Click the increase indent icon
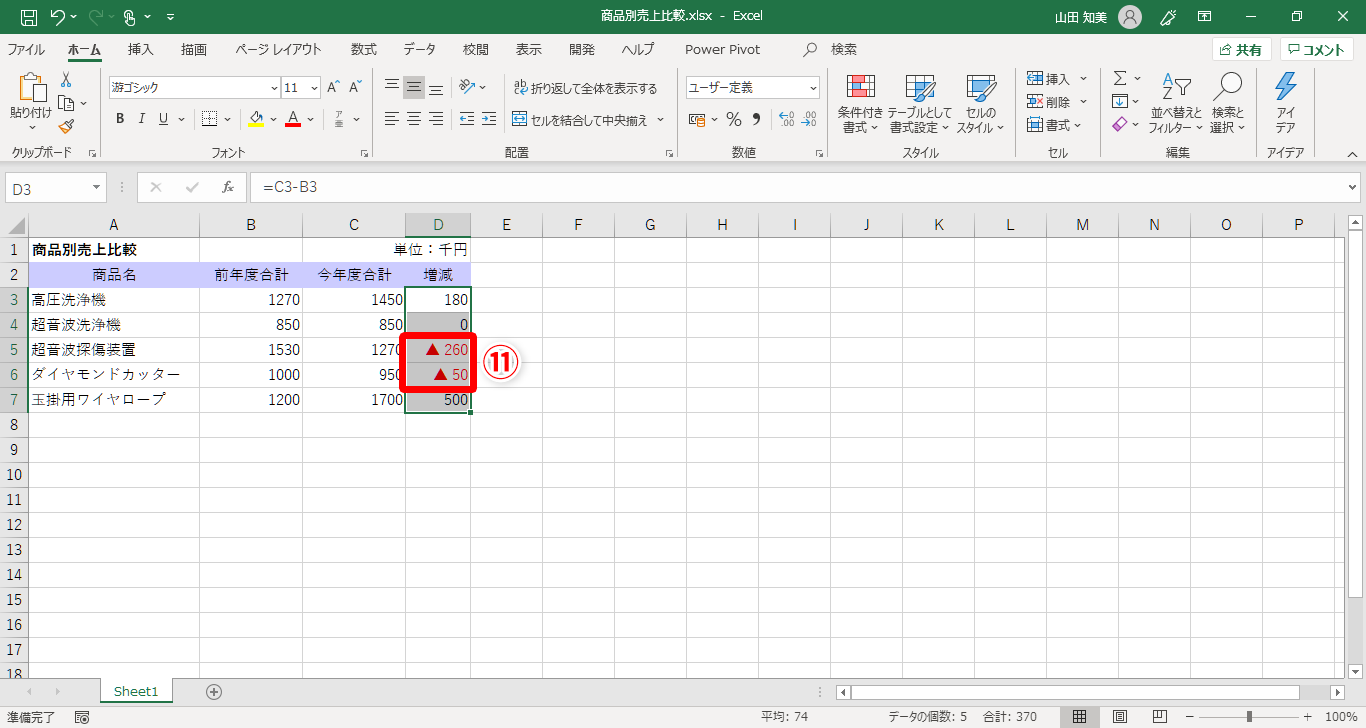This screenshot has height=728, width=1366. click(x=488, y=119)
